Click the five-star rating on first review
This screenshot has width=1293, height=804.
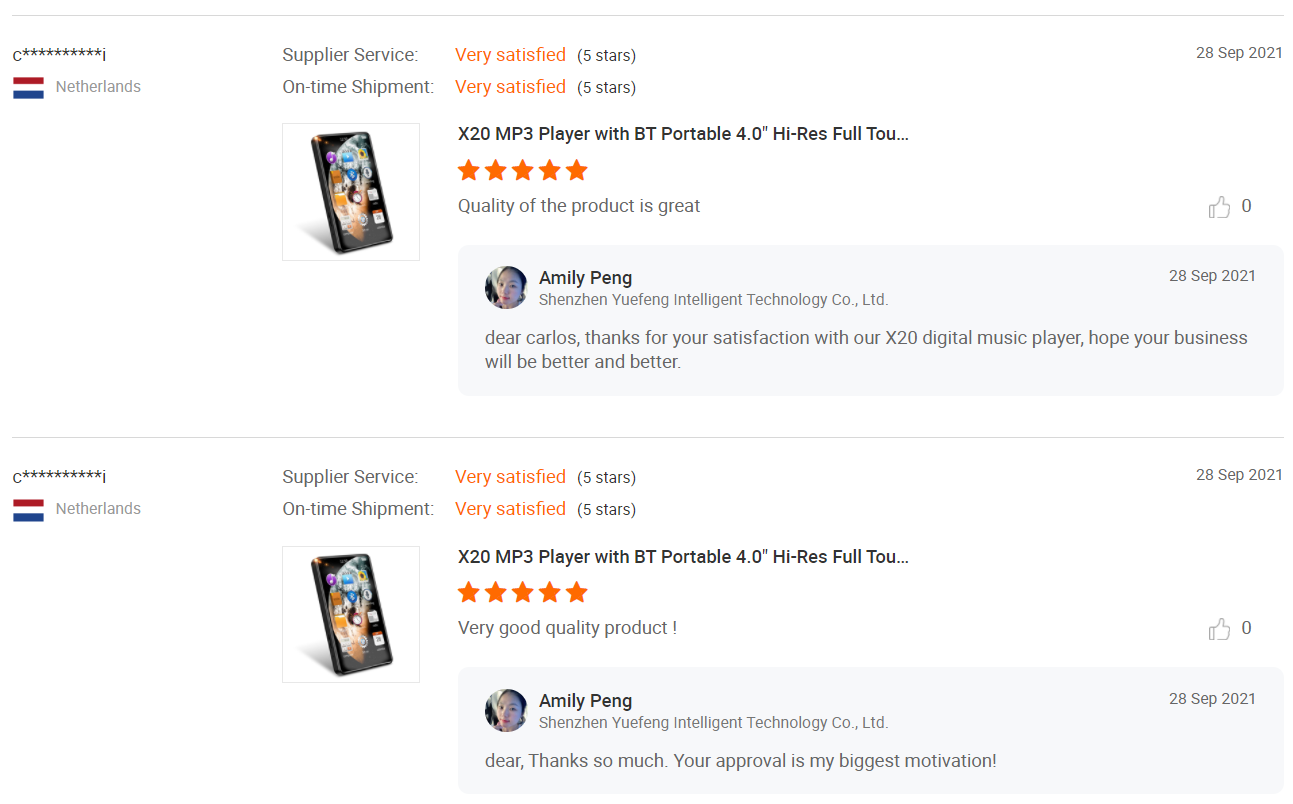pyautogui.click(x=522, y=170)
